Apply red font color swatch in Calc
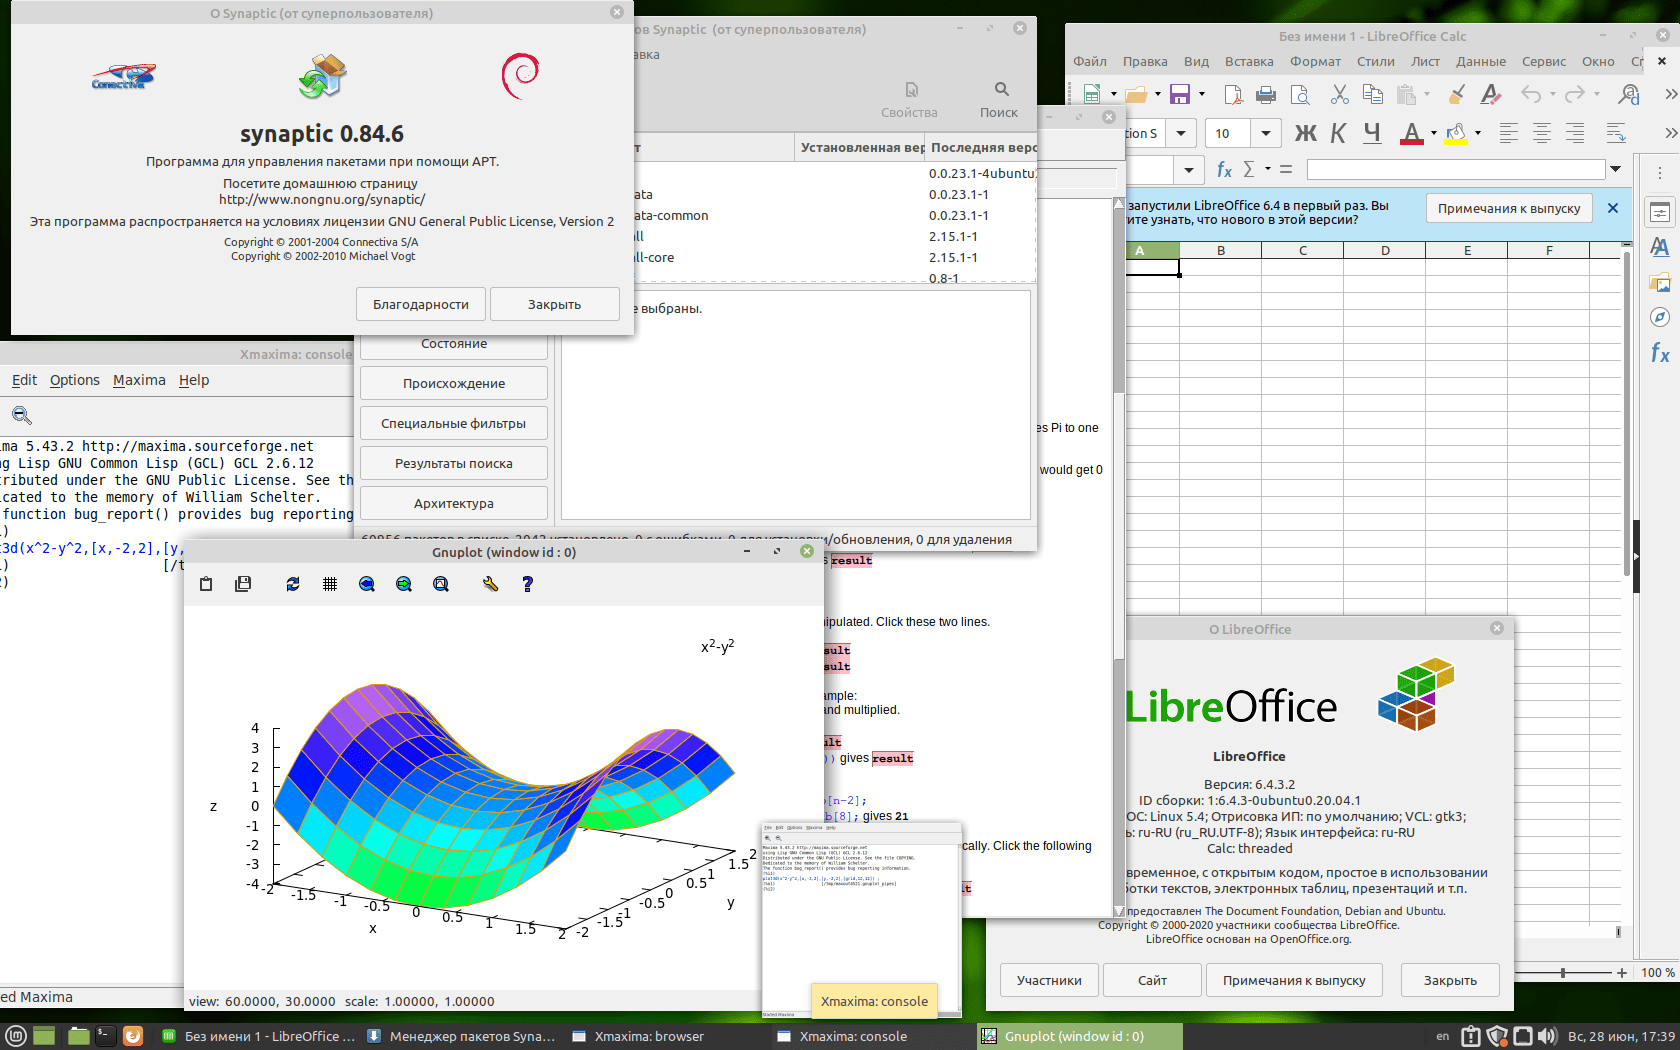This screenshot has width=1680, height=1050. [1411, 134]
